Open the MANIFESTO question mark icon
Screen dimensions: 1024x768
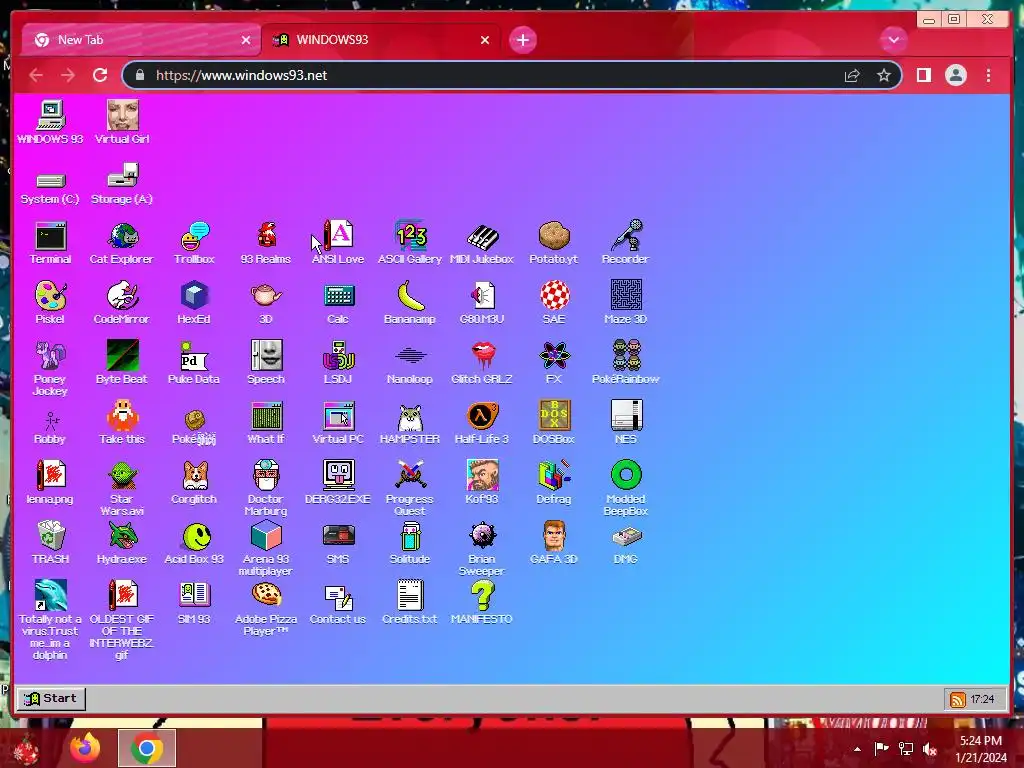(x=482, y=603)
